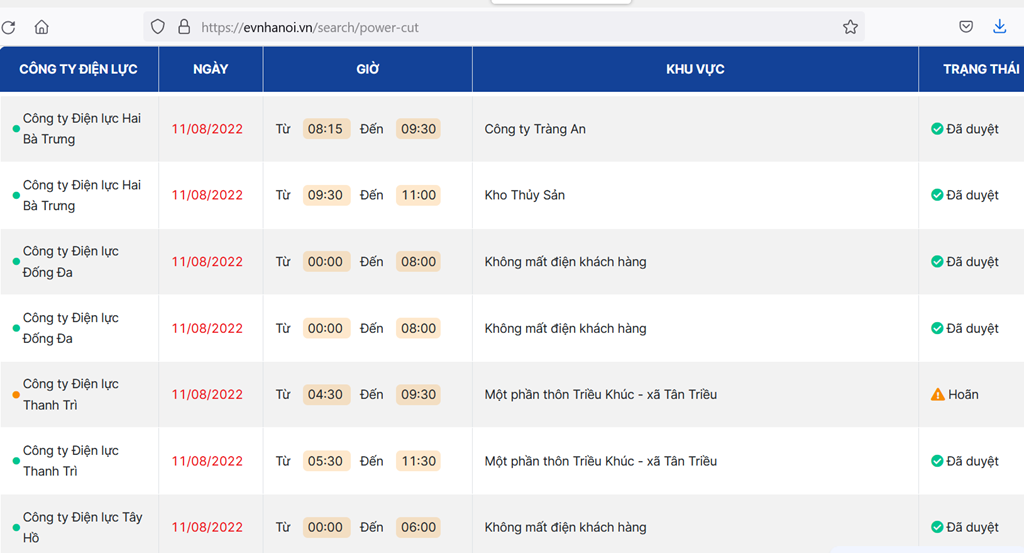Click the 04:30 start time badge

326,394
